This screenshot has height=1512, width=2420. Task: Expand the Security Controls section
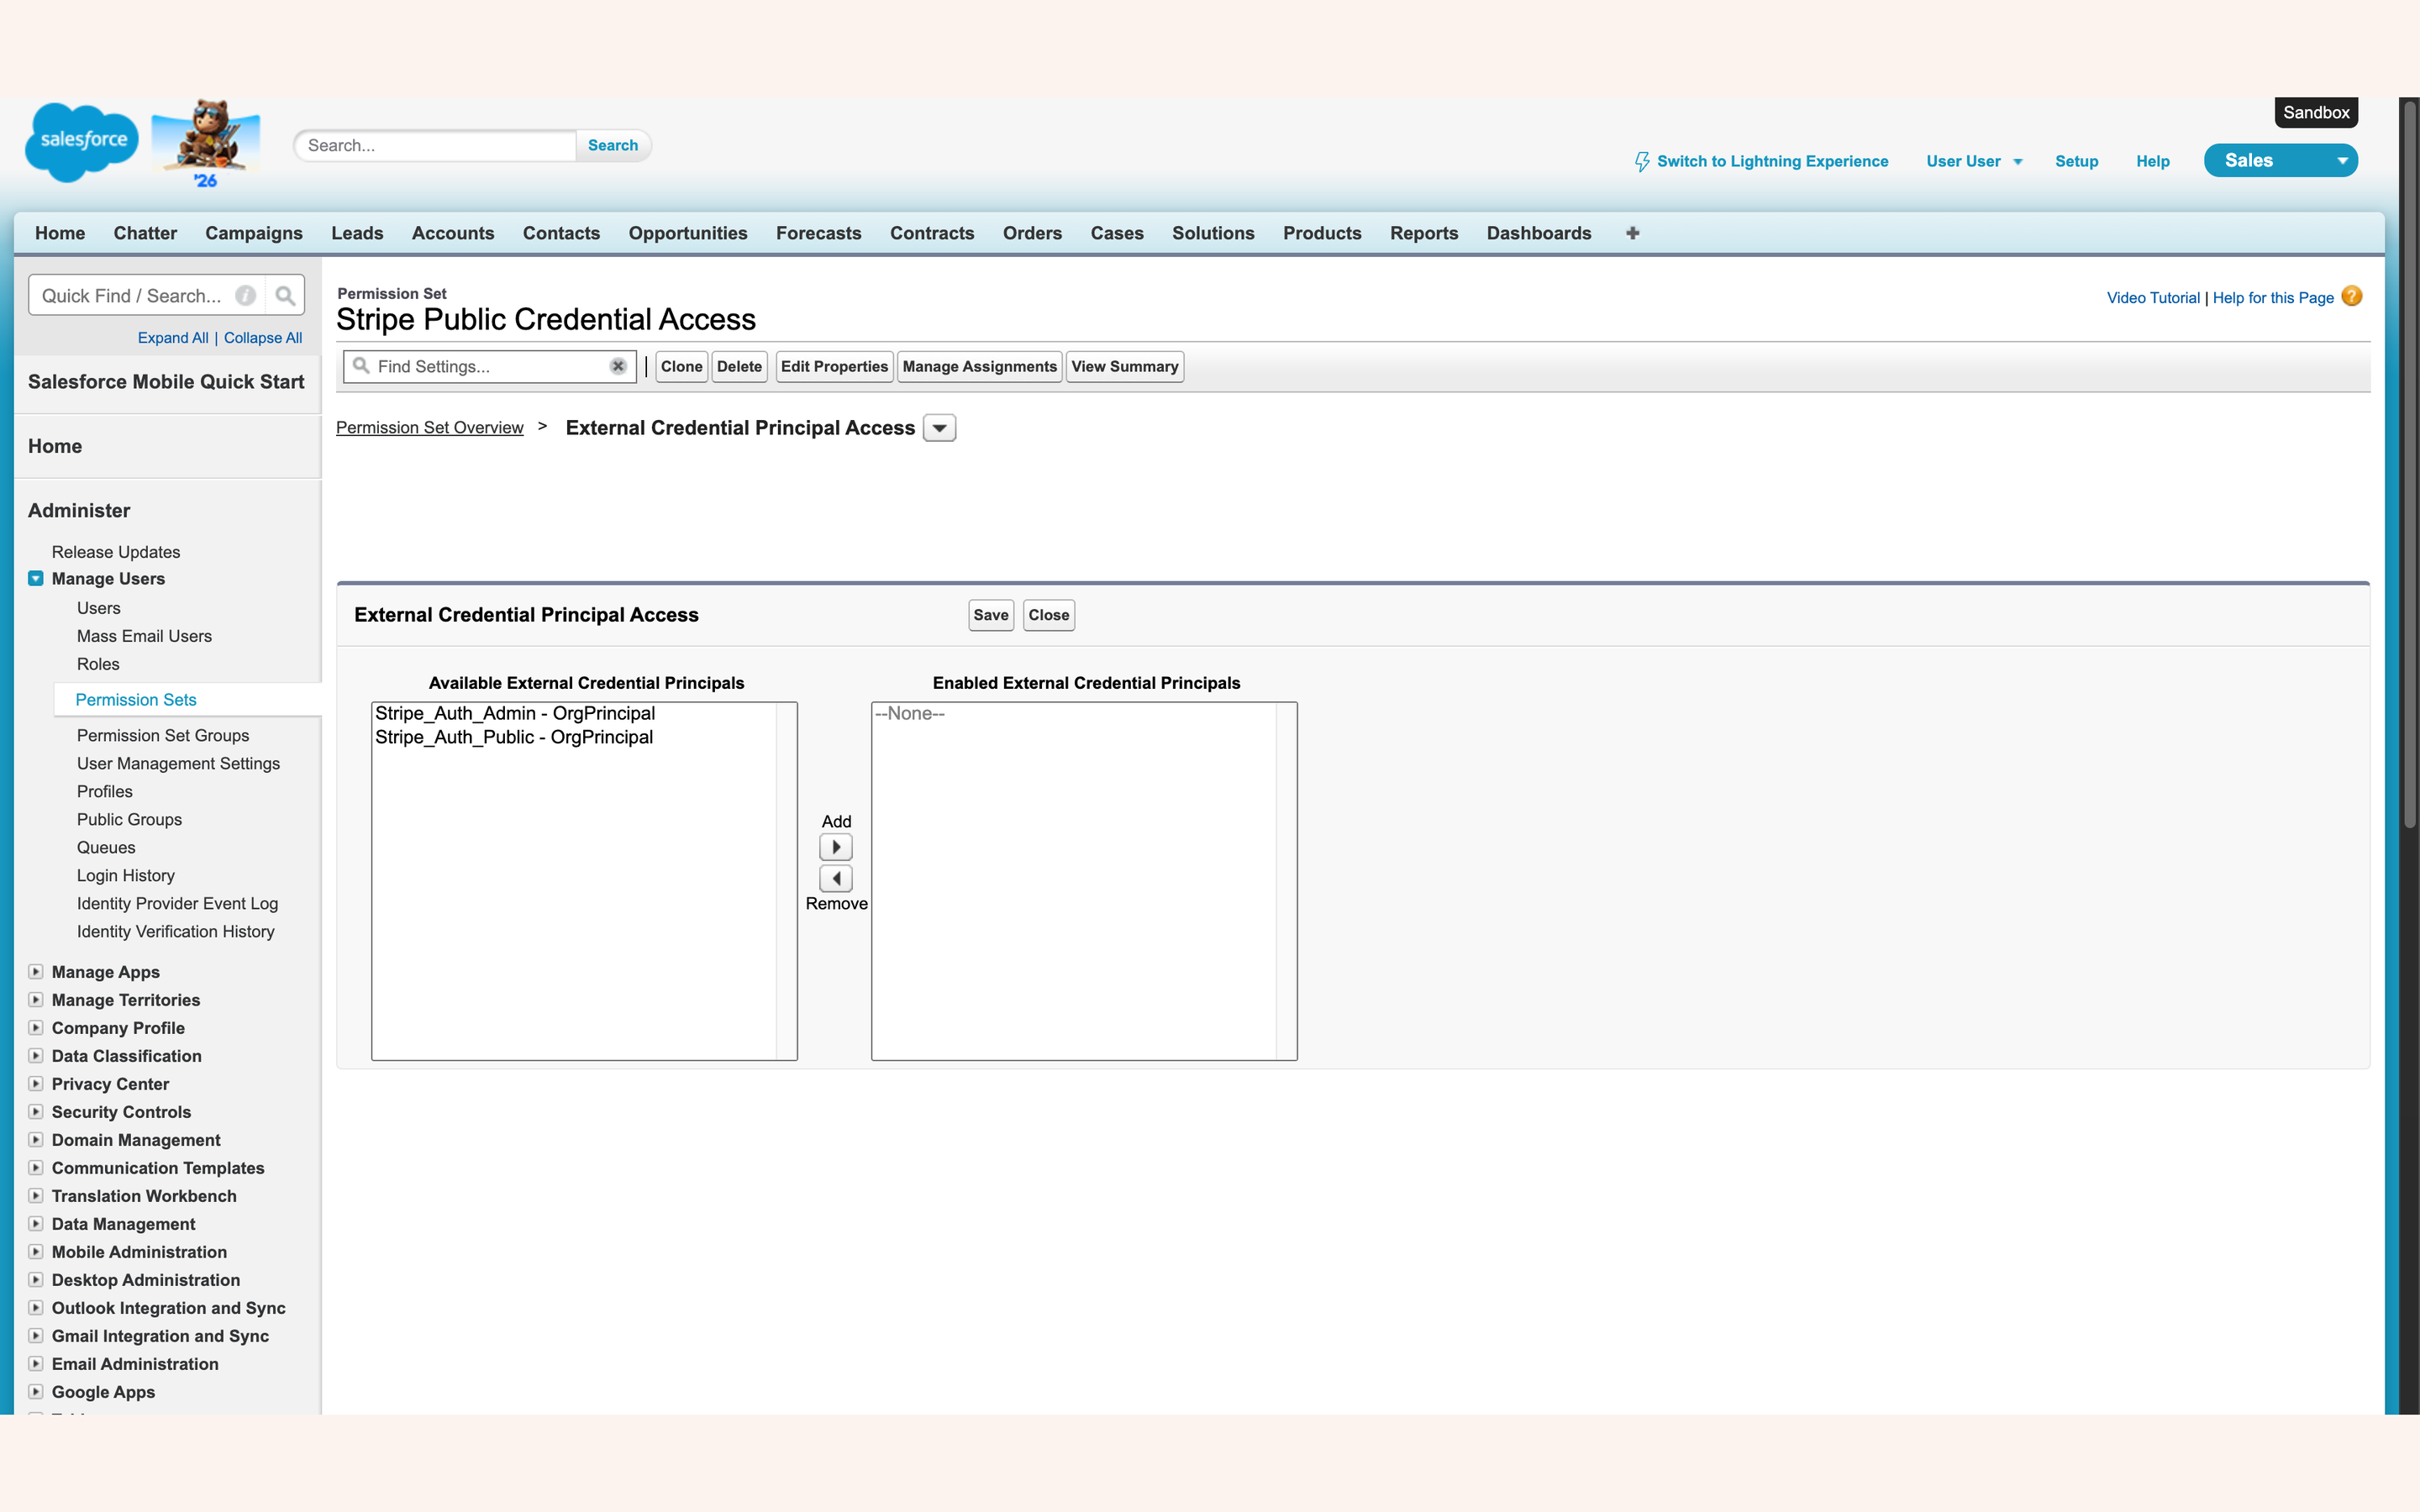click(36, 1112)
